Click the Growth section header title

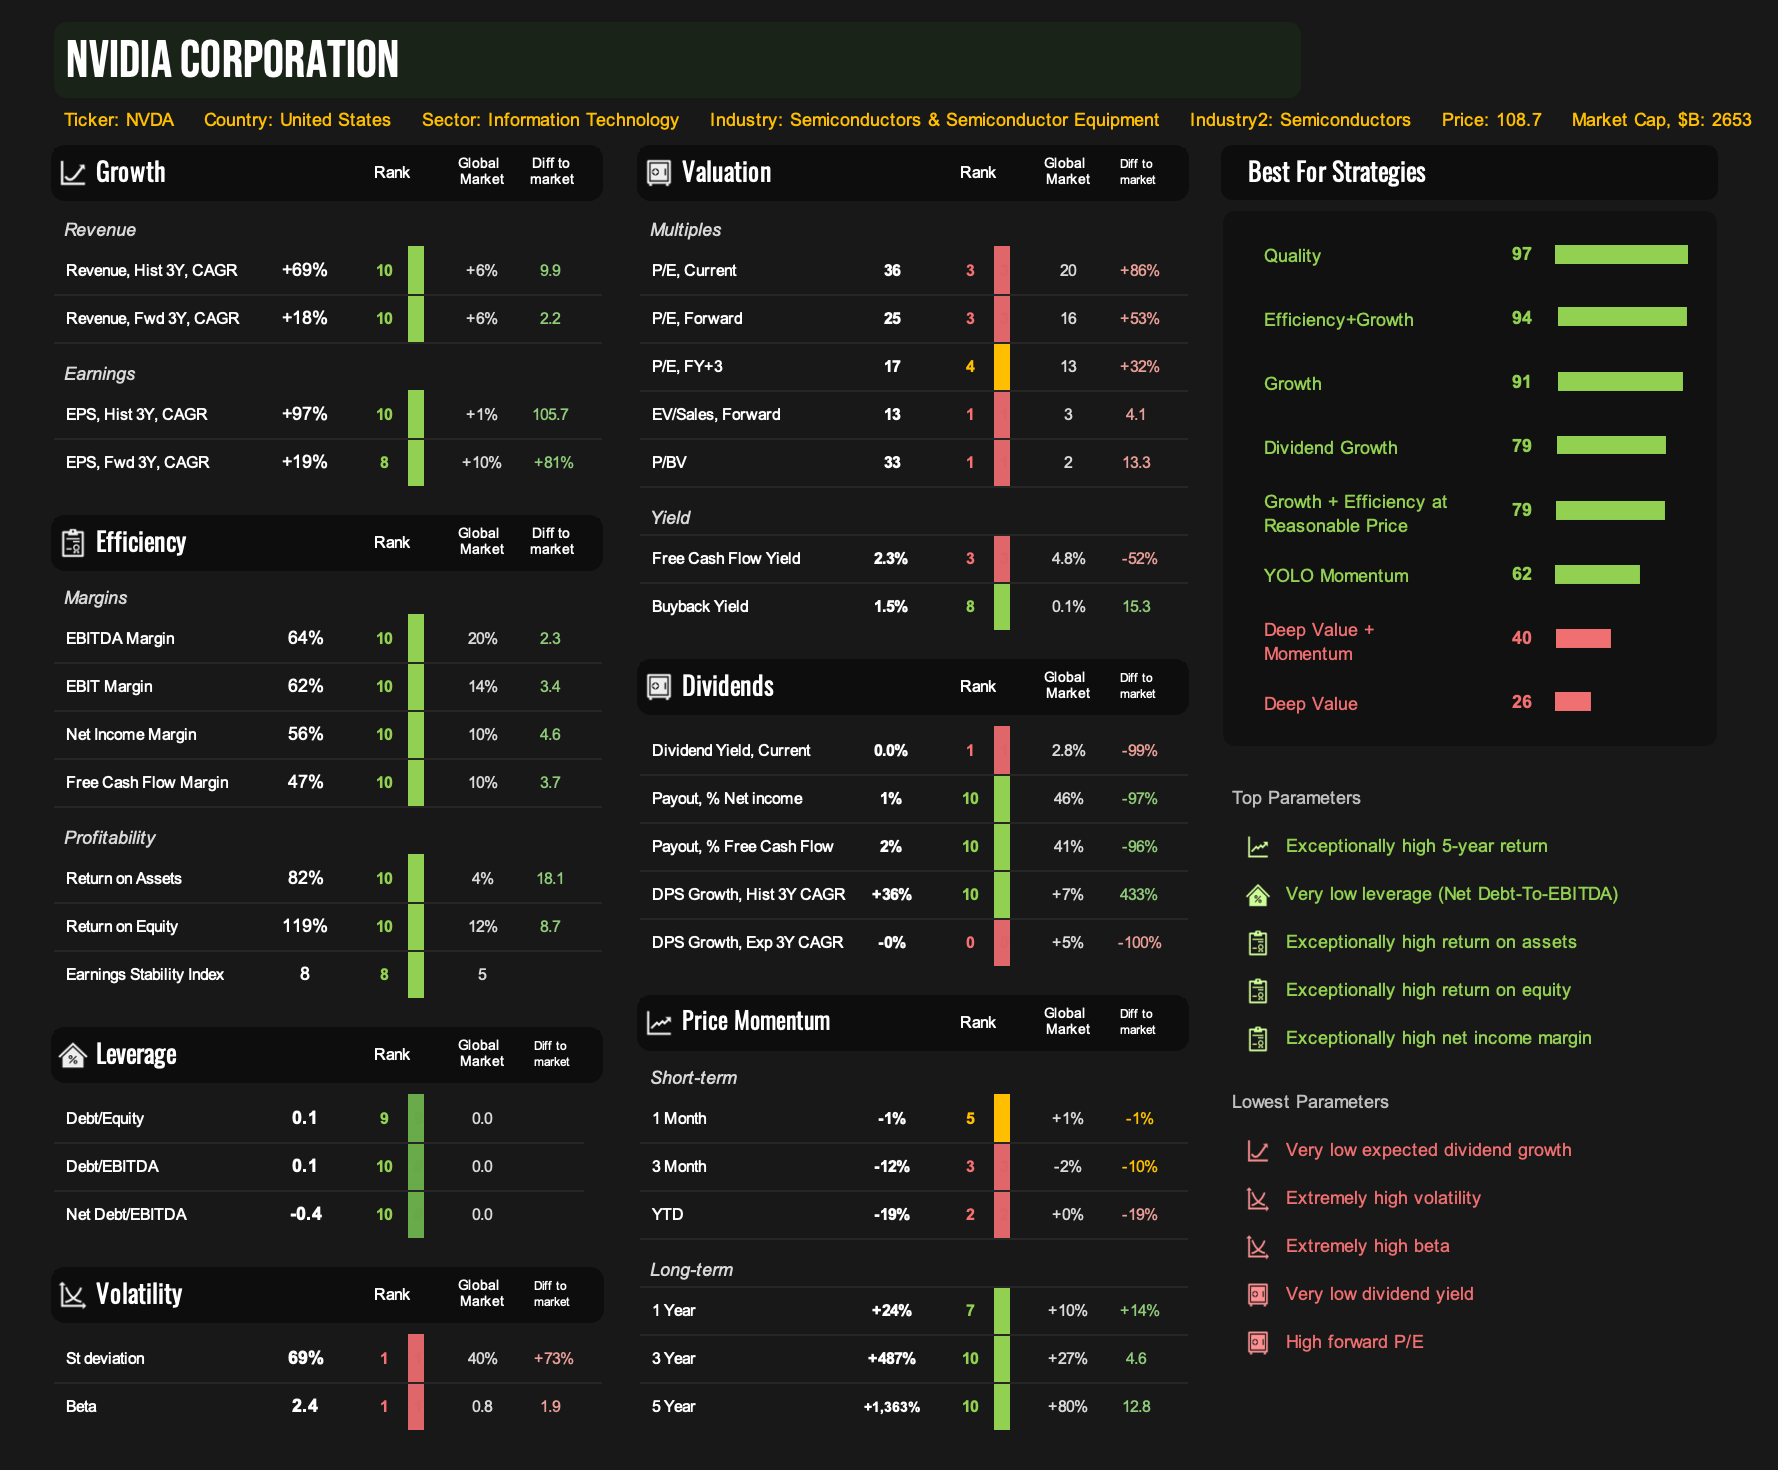(x=130, y=172)
